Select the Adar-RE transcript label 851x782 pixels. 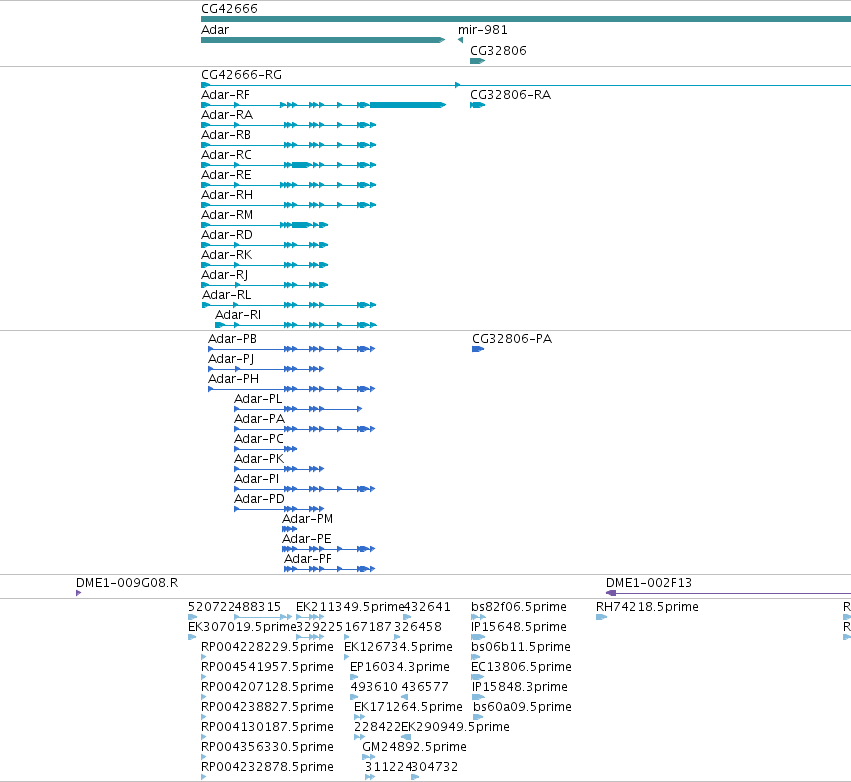pyautogui.click(x=226, y=175)
